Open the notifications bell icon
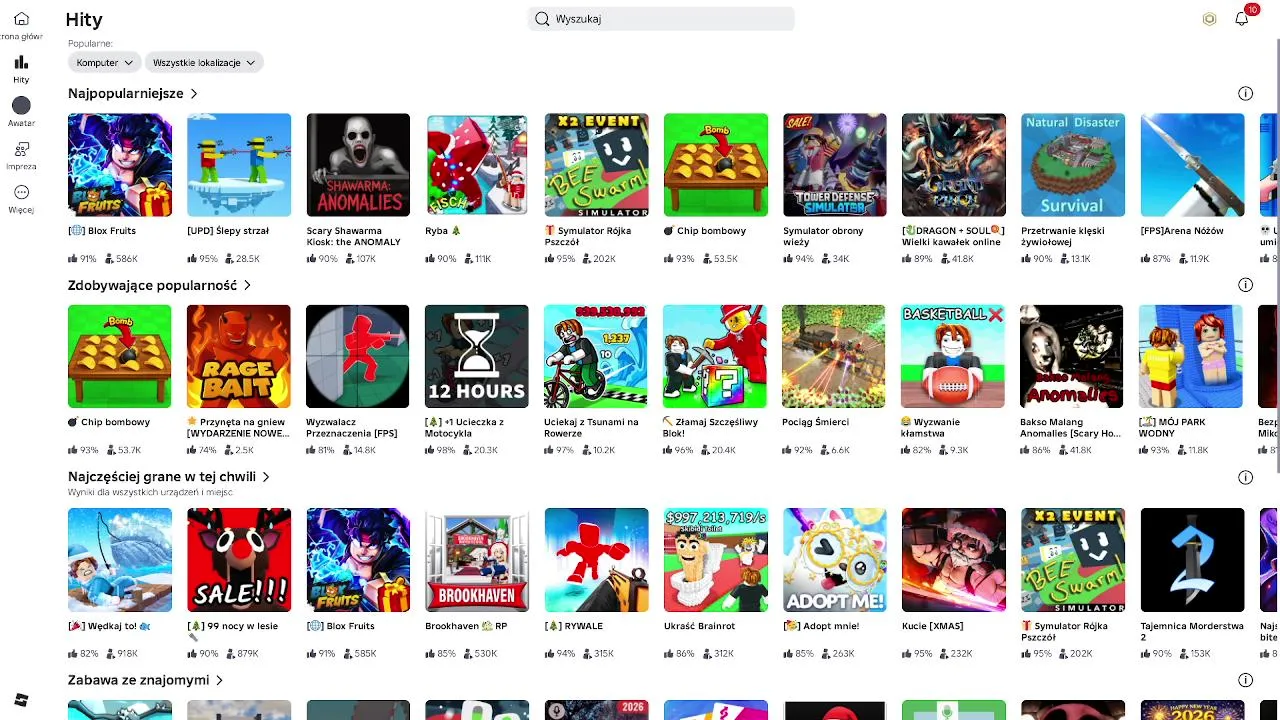Screen dimensions: 1280x720 (1242, 19)
